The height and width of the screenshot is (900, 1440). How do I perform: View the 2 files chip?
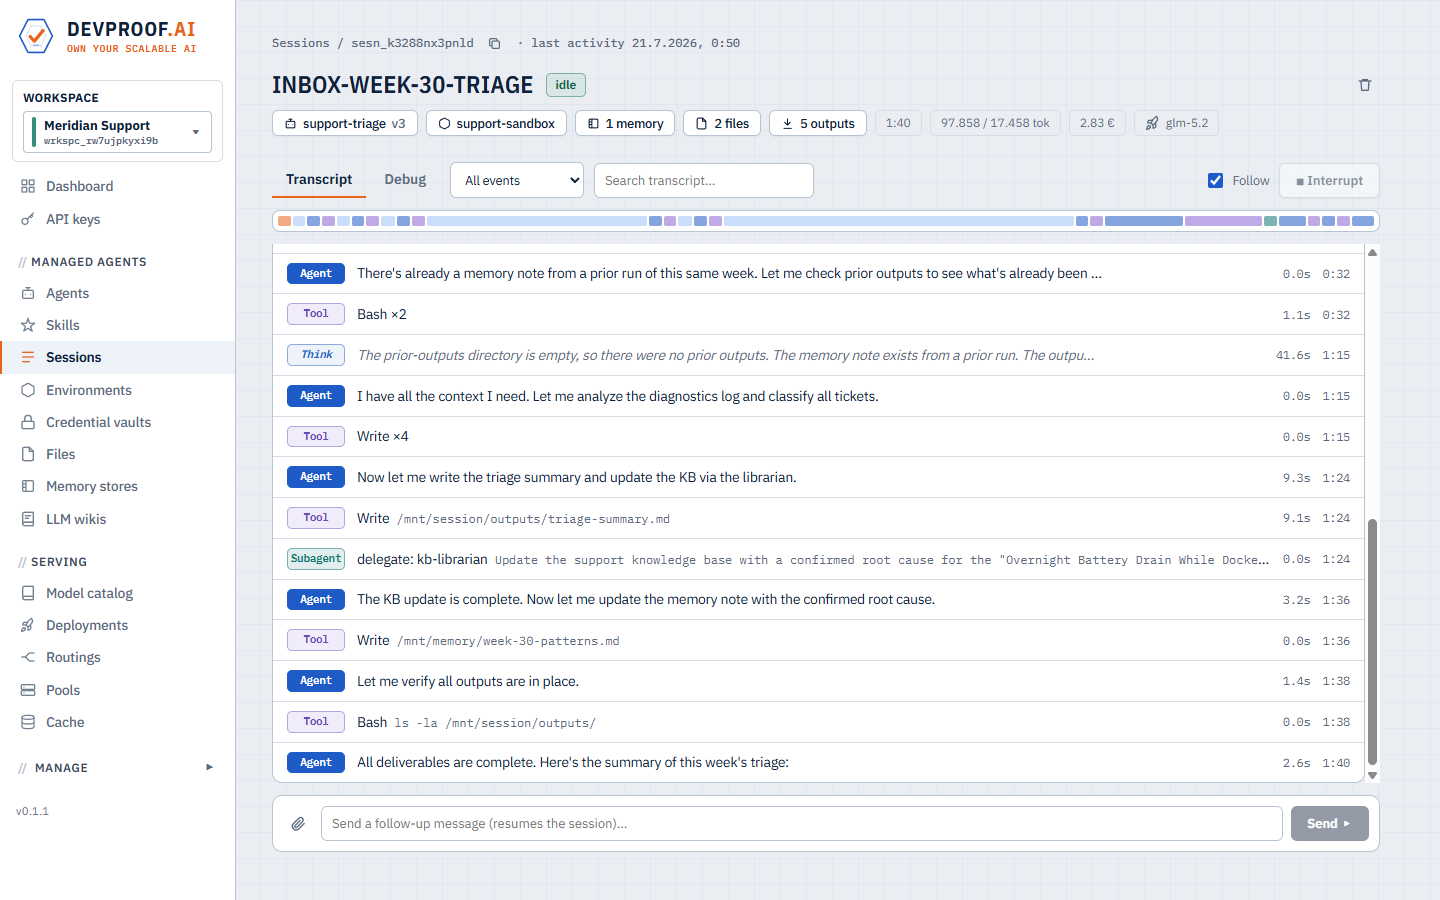722,123
